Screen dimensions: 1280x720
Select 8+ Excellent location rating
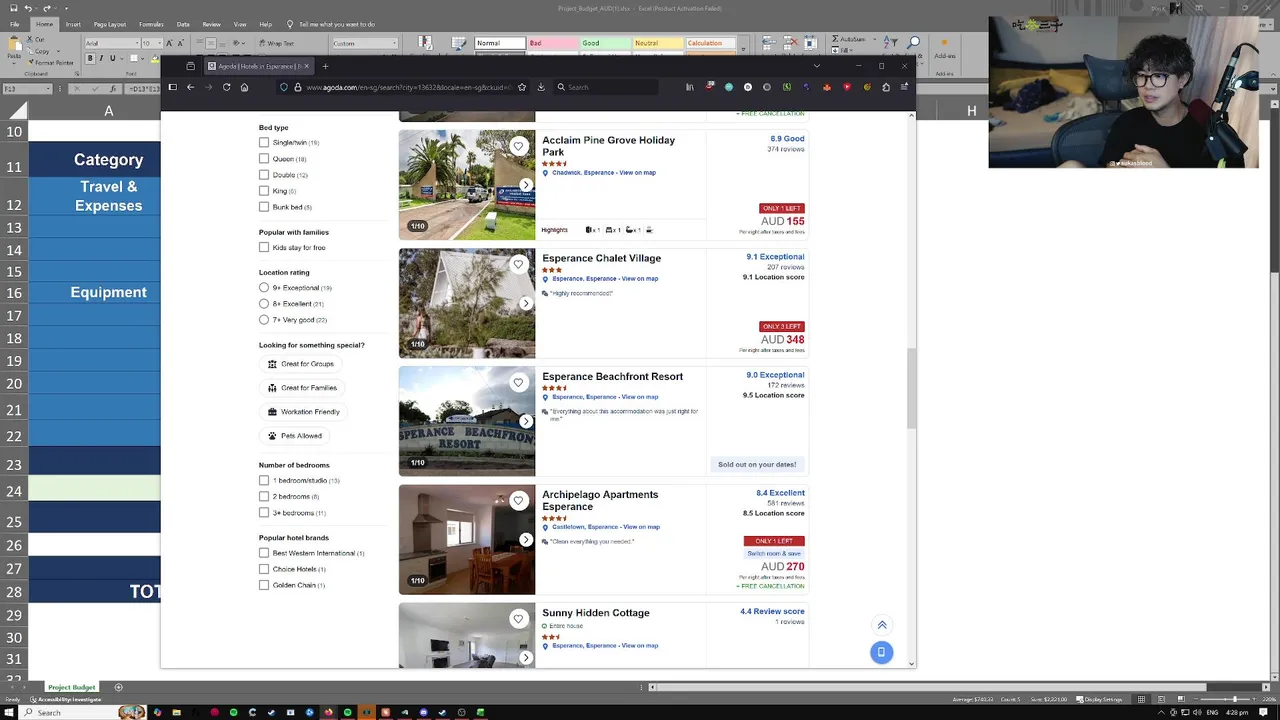264,304
